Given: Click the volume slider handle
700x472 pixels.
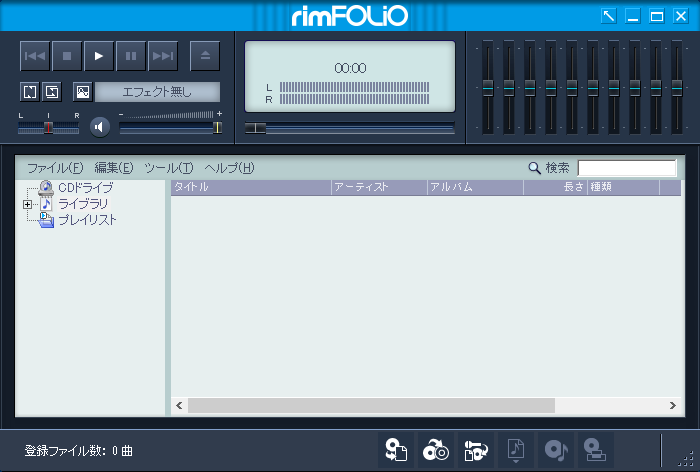Looking at the screenshot, I should pyautogui.click(x=217, y=128).
